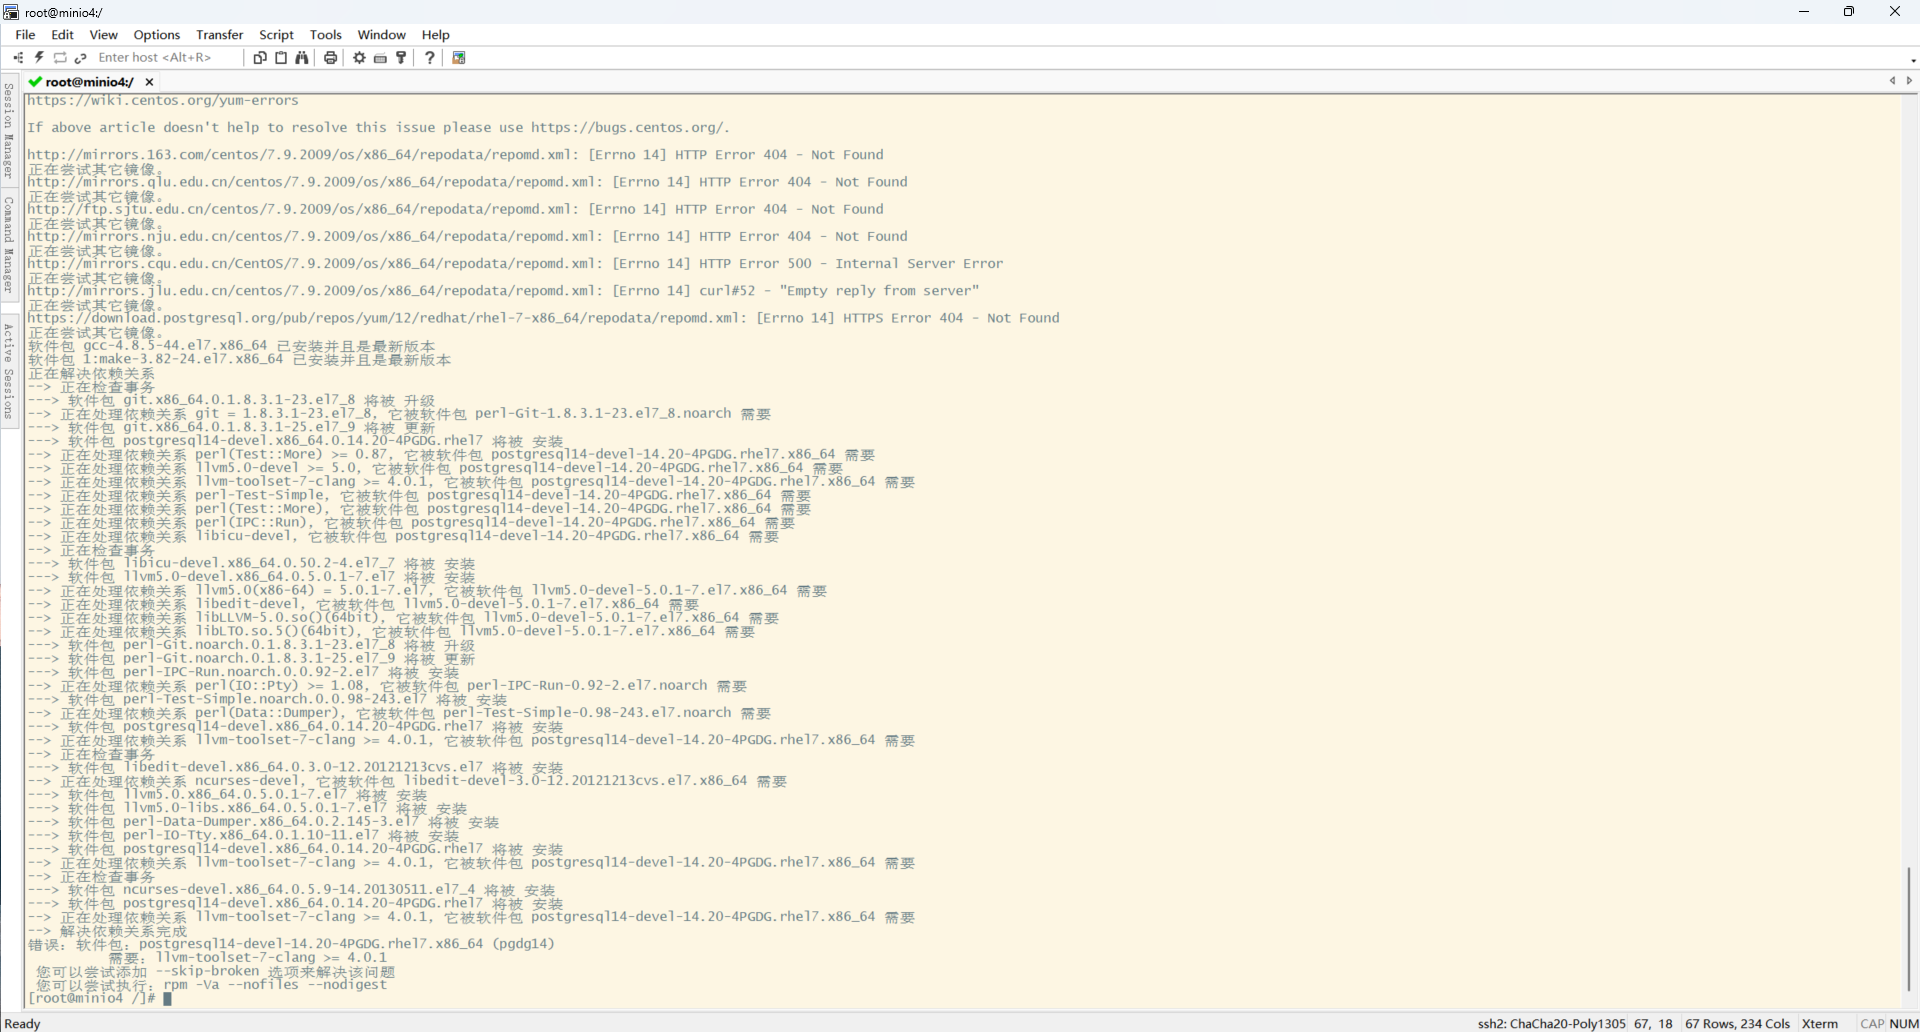The height and width of the screenshot is (1032, 1920).
Task: Click the Ready status text
Action: [x=23, y=1023]
